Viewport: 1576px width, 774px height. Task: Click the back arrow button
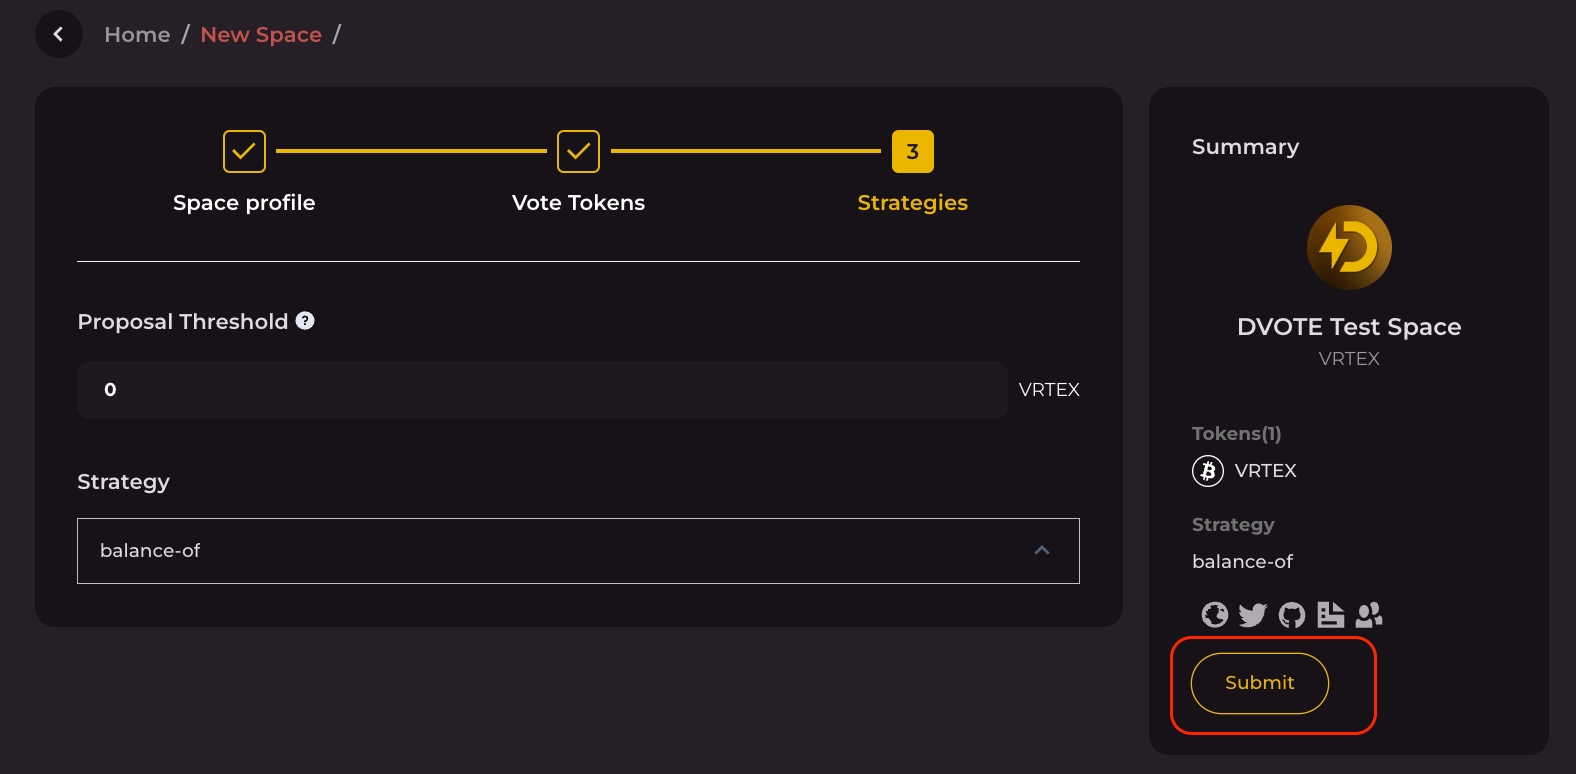point(58,34)
